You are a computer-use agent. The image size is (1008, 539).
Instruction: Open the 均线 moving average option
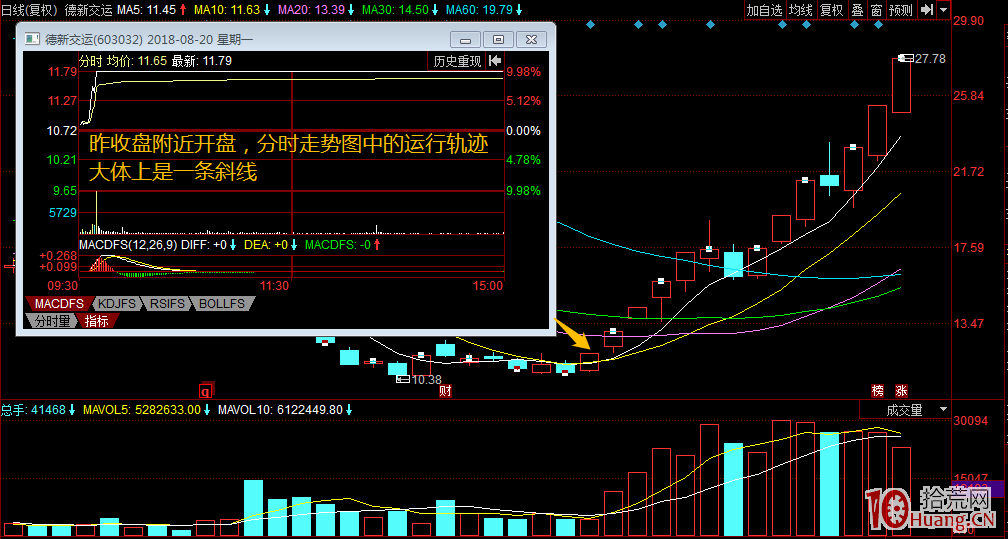800,10
